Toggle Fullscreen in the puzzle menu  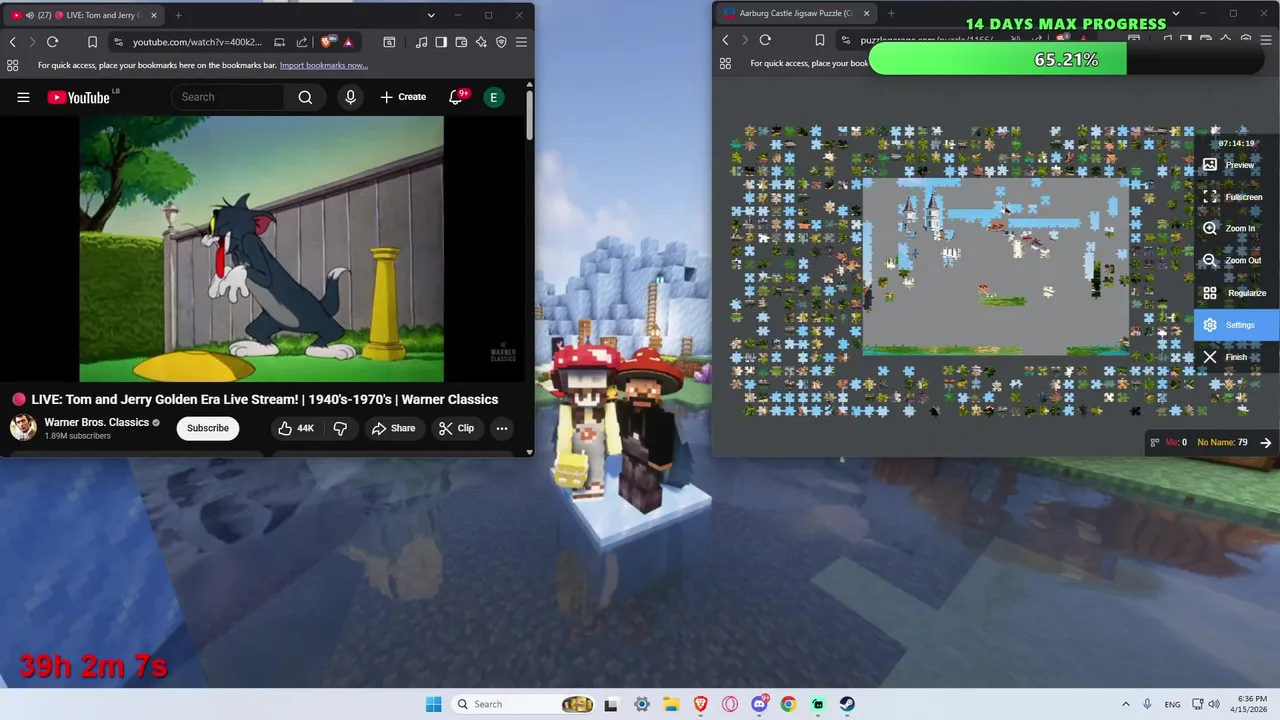pos(1237,197)
